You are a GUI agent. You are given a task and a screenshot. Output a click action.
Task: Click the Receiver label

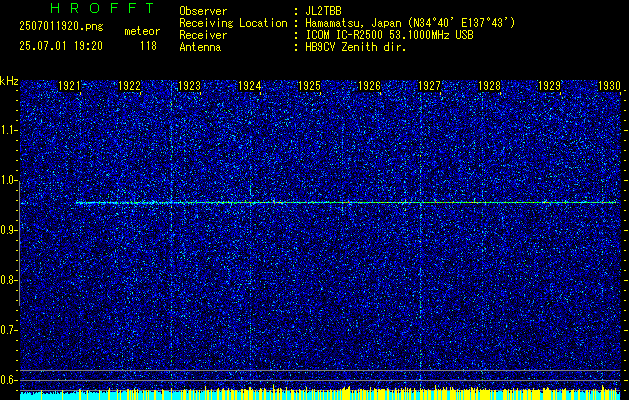203,35
